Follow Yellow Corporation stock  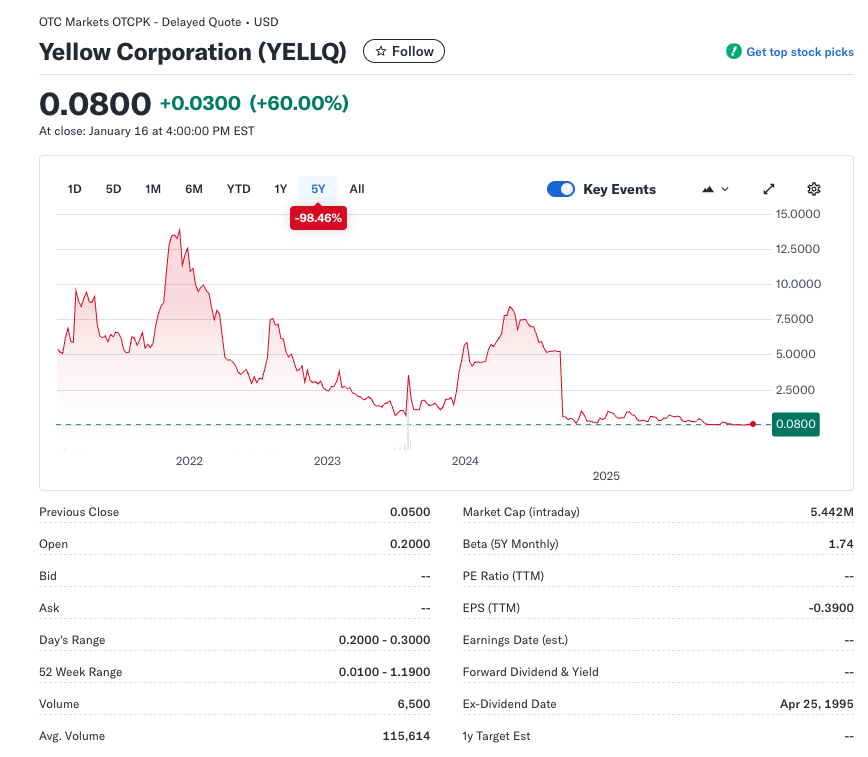pyautogui.click(x=404, y=51)
